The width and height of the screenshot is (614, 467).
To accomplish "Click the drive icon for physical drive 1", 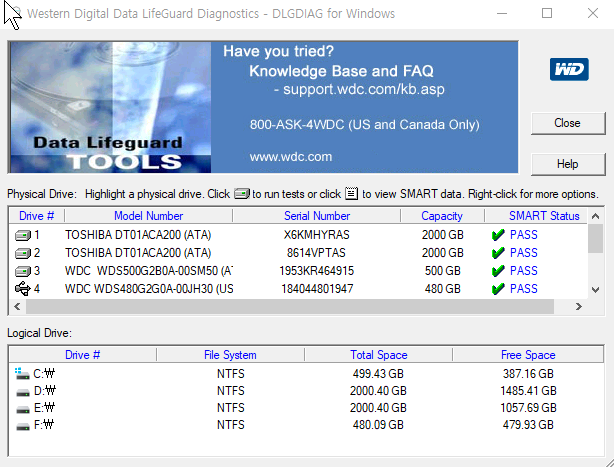I will click(23, 235).
